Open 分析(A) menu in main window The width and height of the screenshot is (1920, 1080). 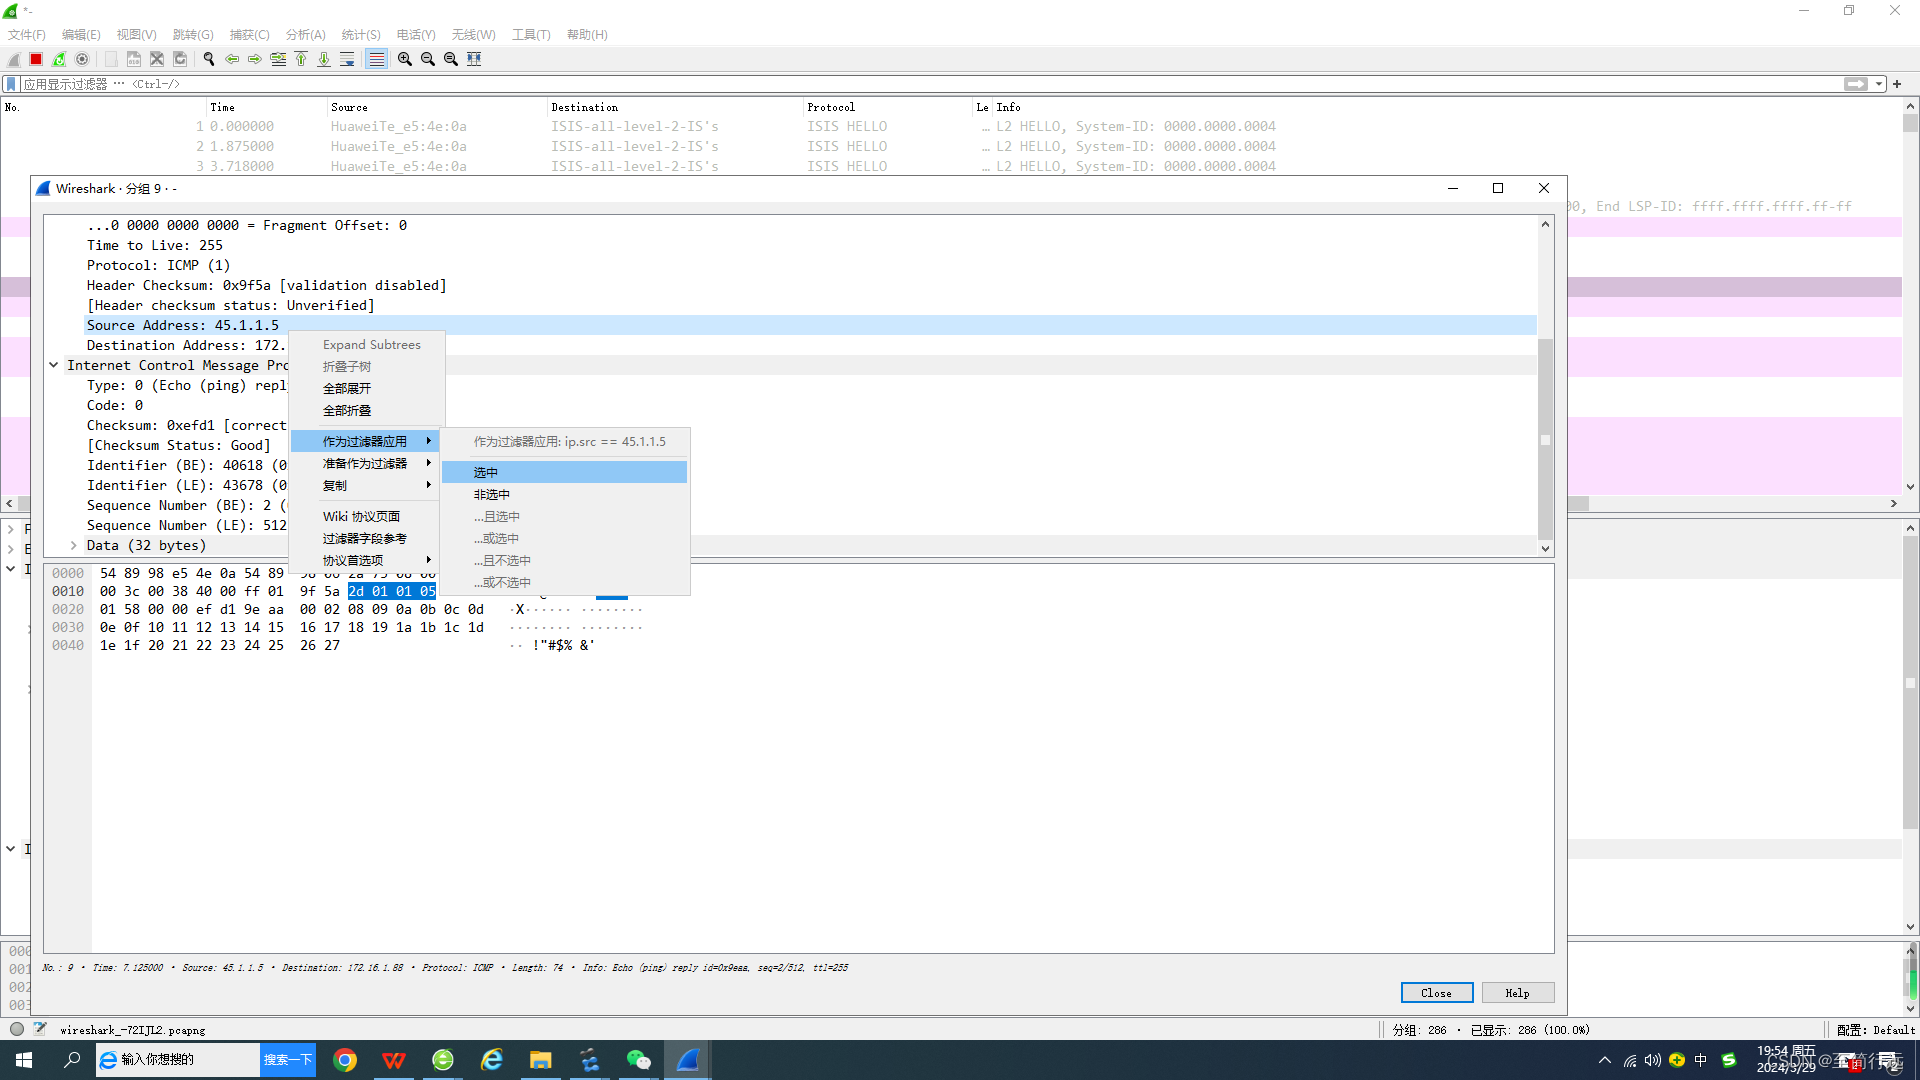(306, 35)
